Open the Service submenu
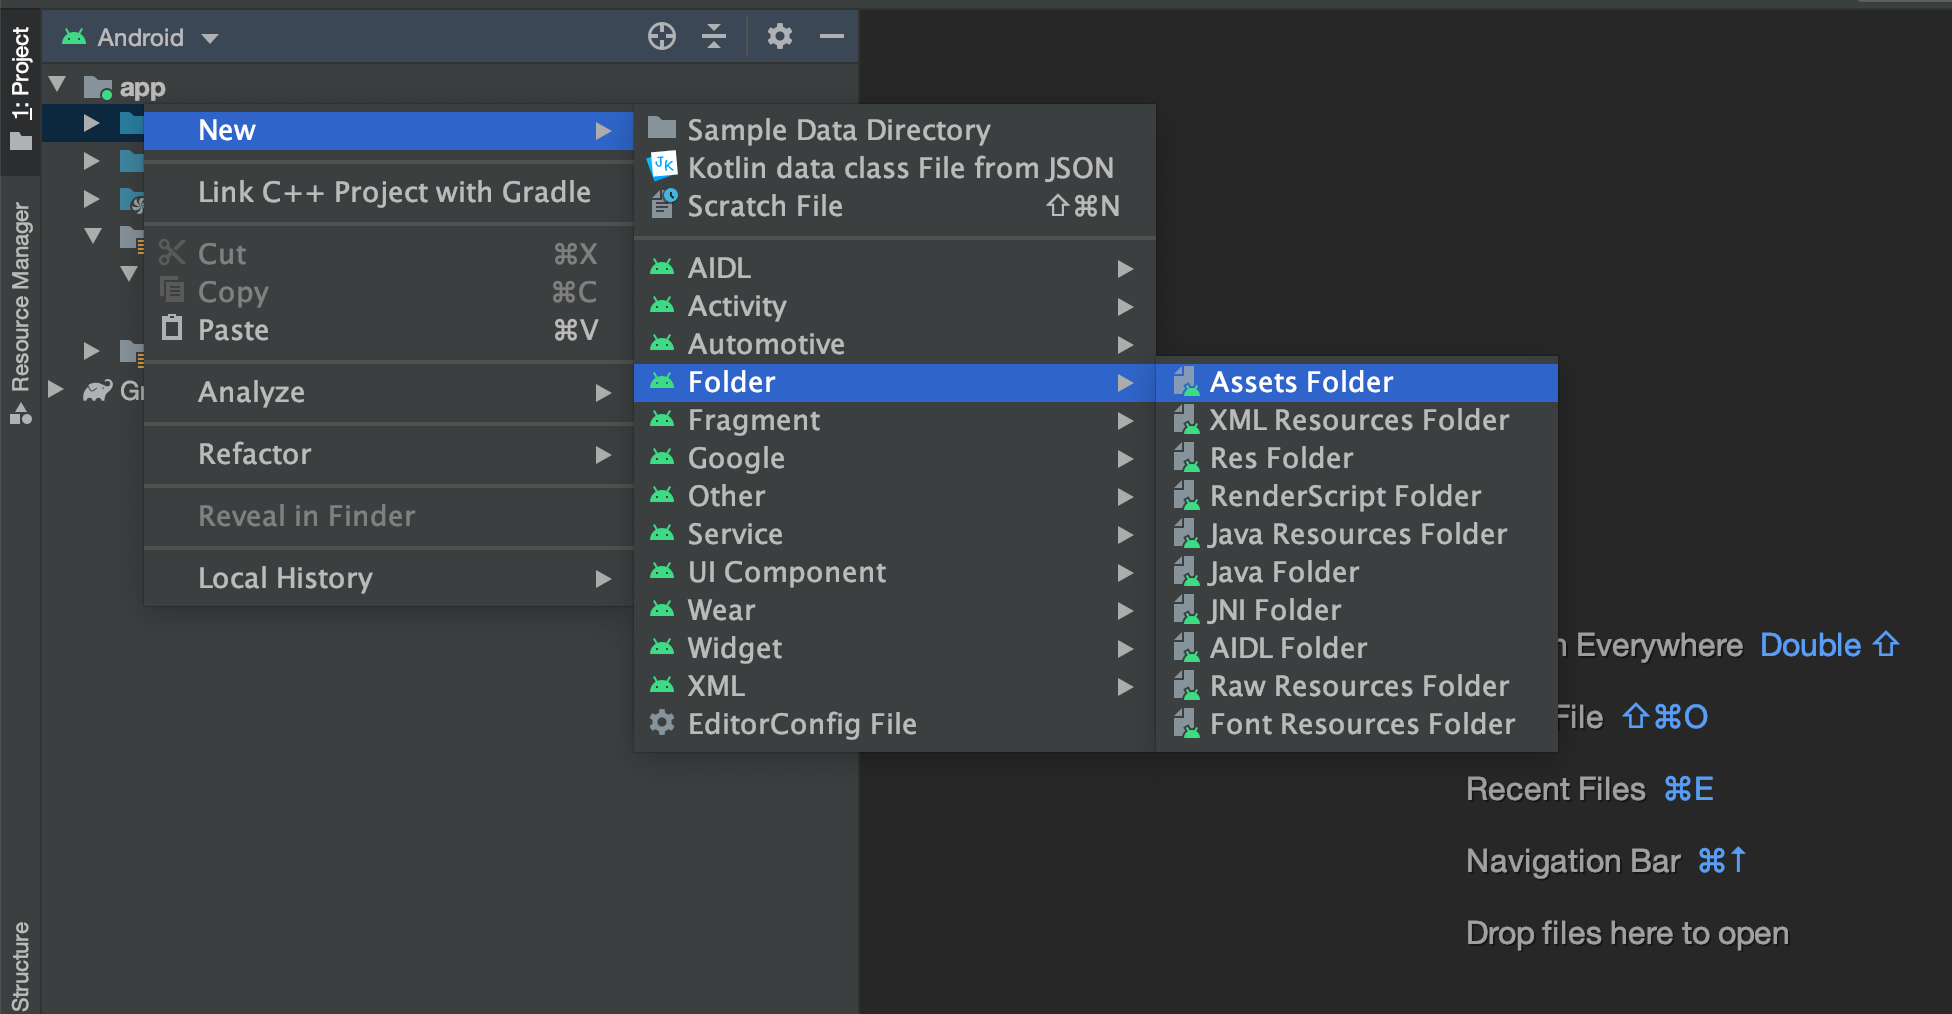1952x1014 pixels. click(895, 534)
